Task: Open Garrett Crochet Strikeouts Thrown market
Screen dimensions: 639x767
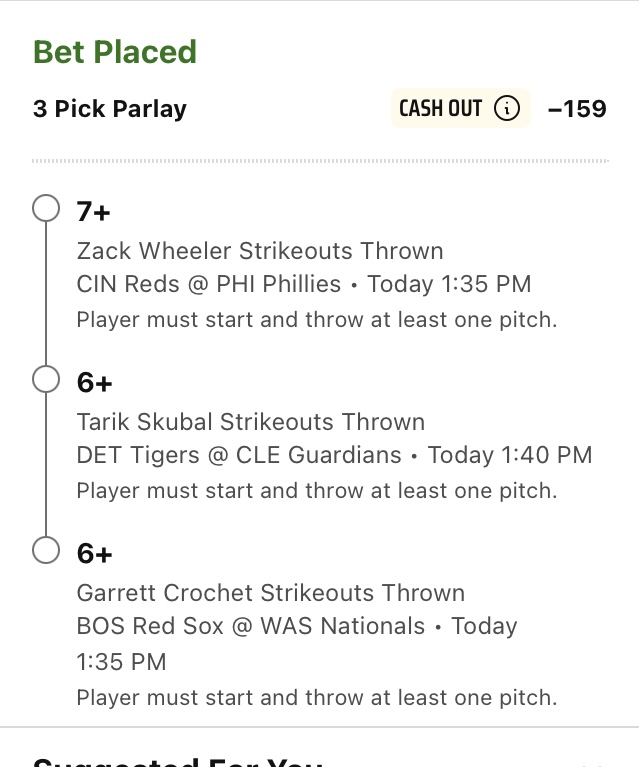Action: point(271,593)
